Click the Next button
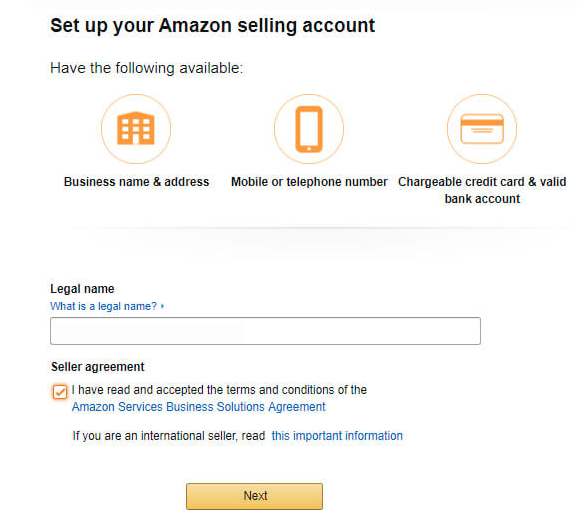 tap(254, 496)
